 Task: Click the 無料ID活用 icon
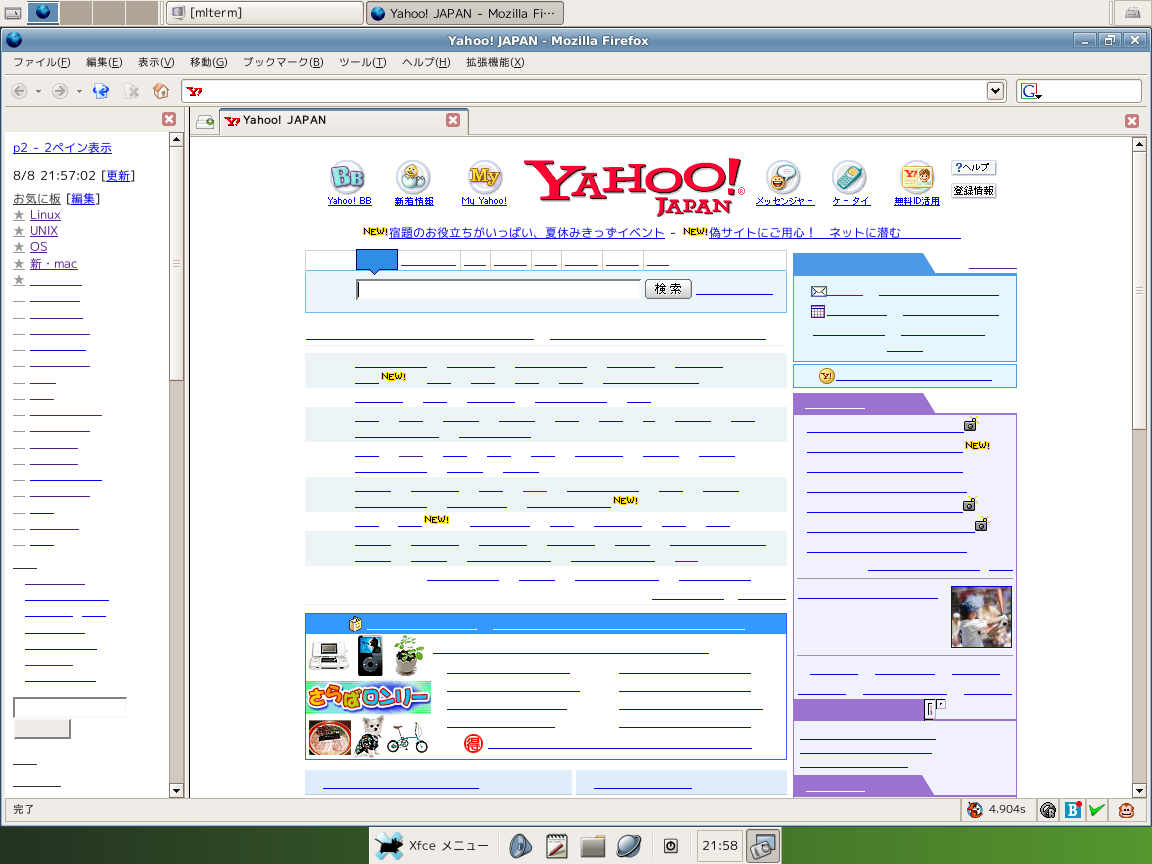[917, 177]
